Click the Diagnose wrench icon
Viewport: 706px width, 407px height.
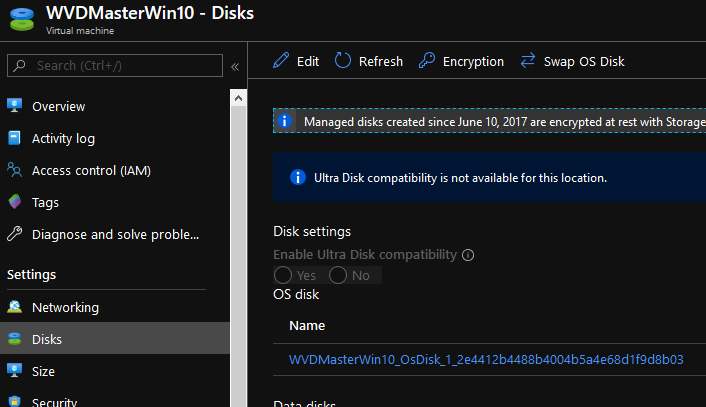[14, 234]
